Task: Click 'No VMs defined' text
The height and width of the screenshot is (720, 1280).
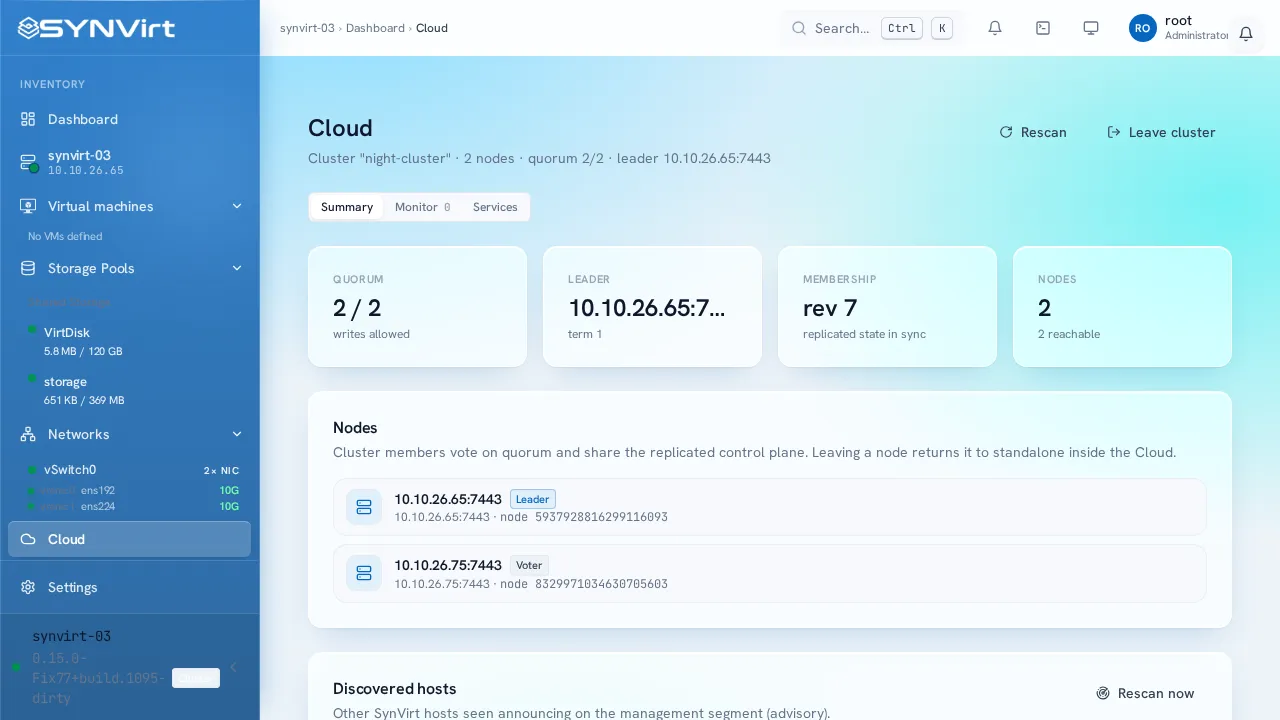Action: [65, 236]
